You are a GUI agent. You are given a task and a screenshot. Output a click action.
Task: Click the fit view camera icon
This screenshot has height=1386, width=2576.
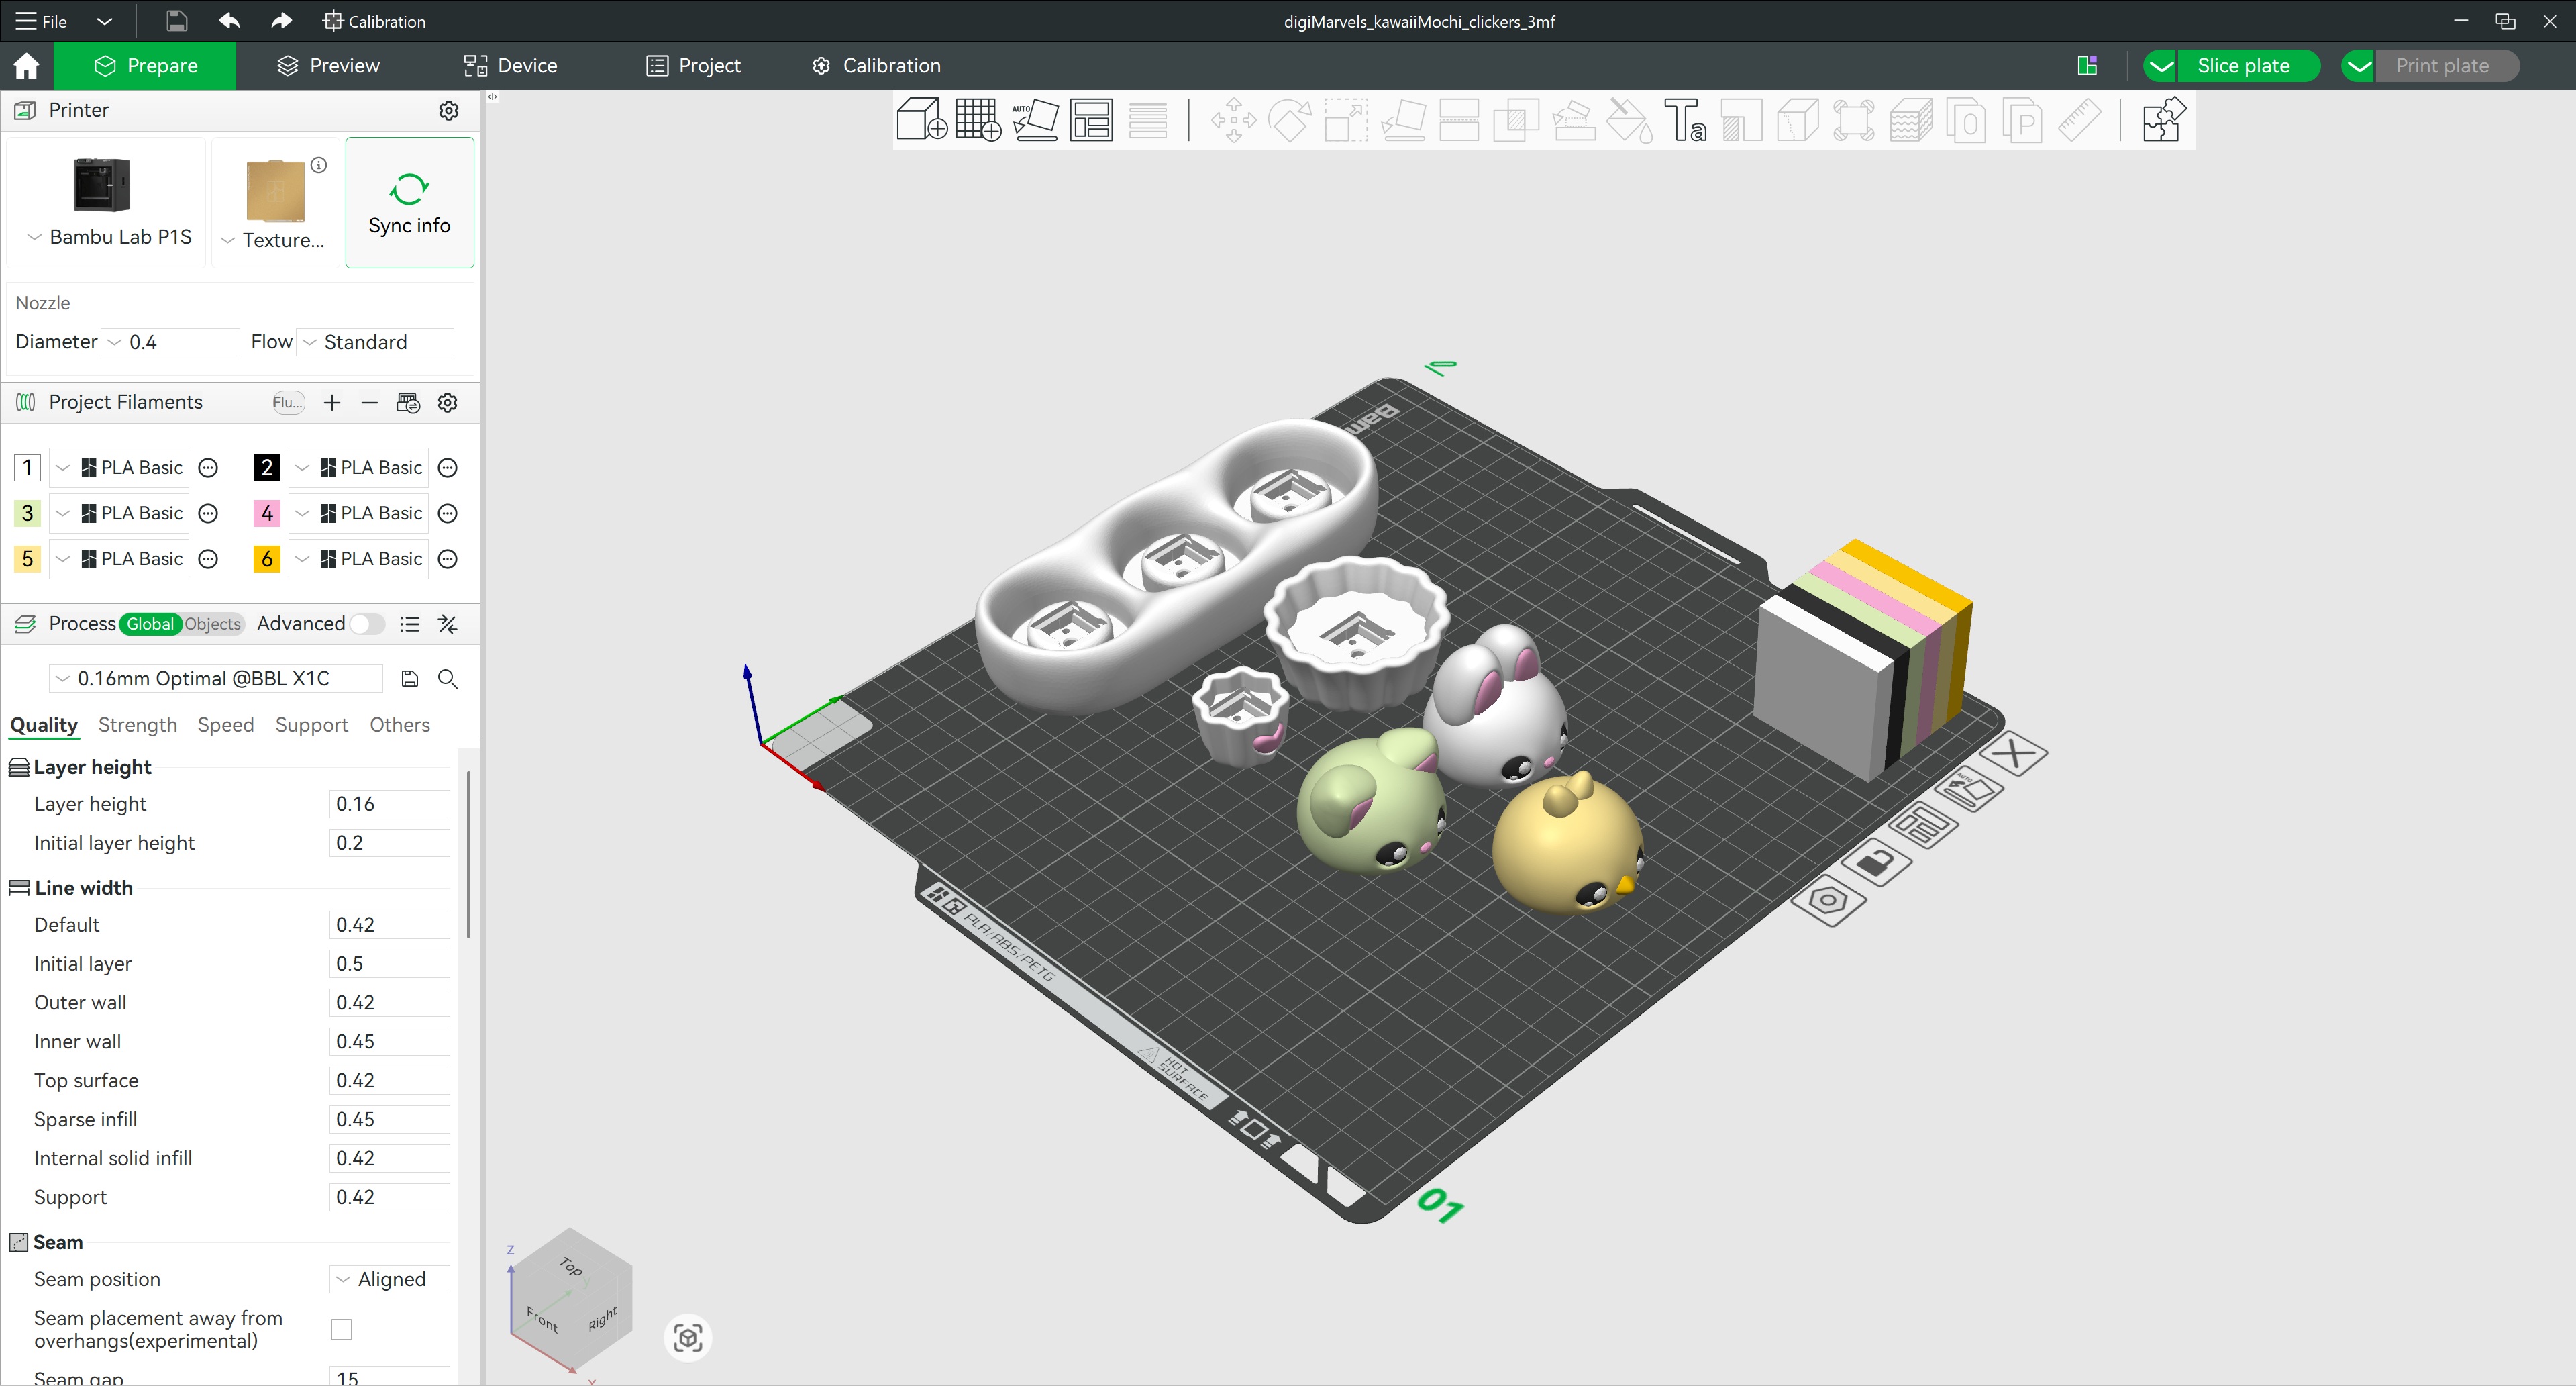pyautogui.click(x=688, y=1337)
